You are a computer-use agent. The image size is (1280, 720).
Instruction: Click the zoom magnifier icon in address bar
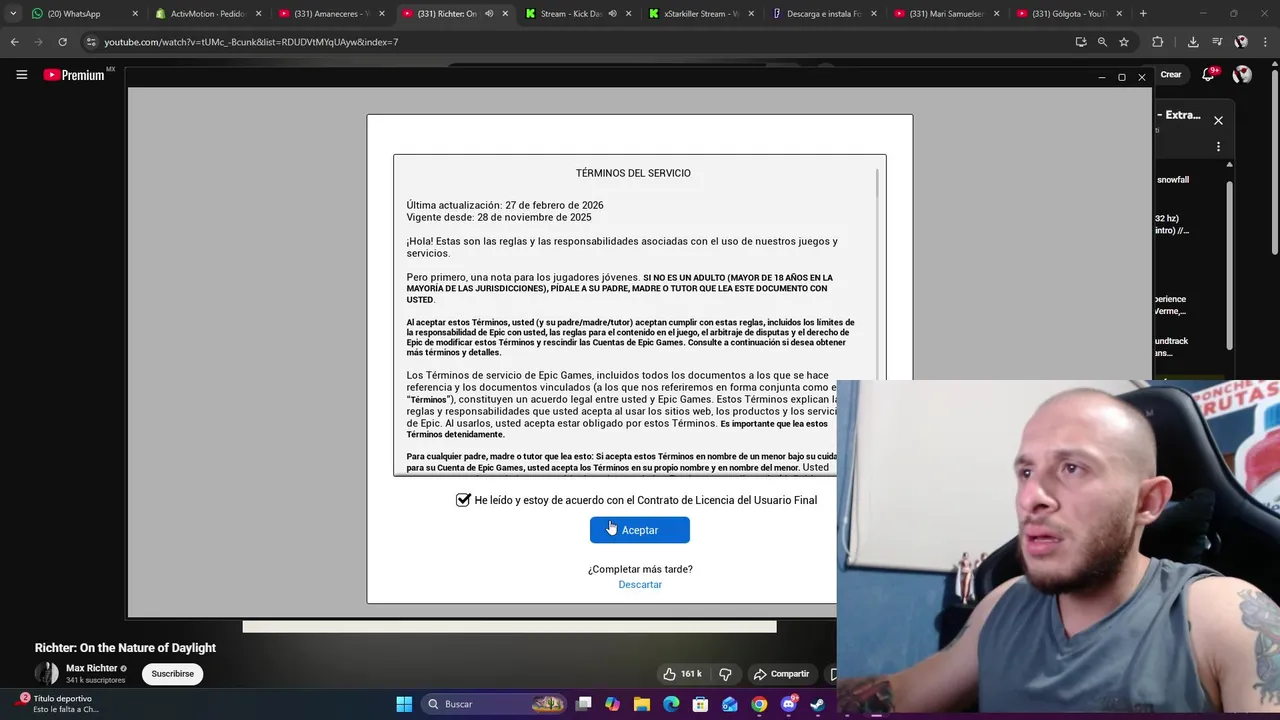[1102, 42]
